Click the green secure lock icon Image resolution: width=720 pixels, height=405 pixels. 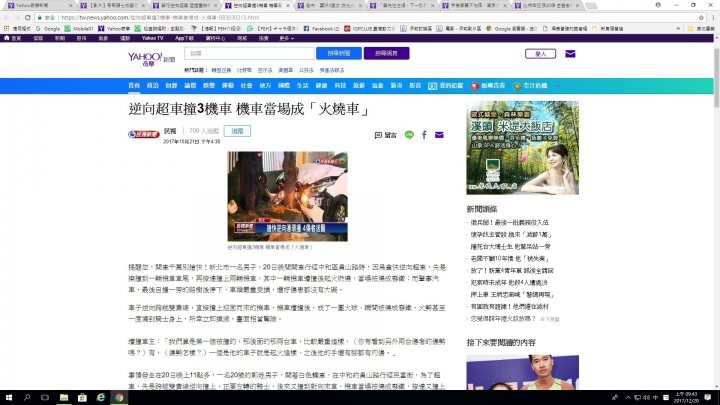tap(40, 17)
